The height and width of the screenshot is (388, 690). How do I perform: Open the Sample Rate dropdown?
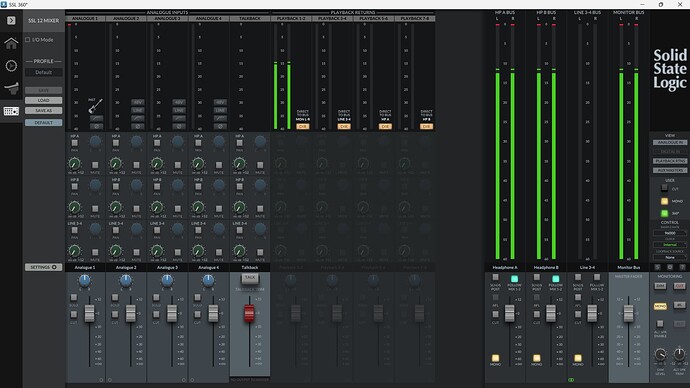coord(670,233)
